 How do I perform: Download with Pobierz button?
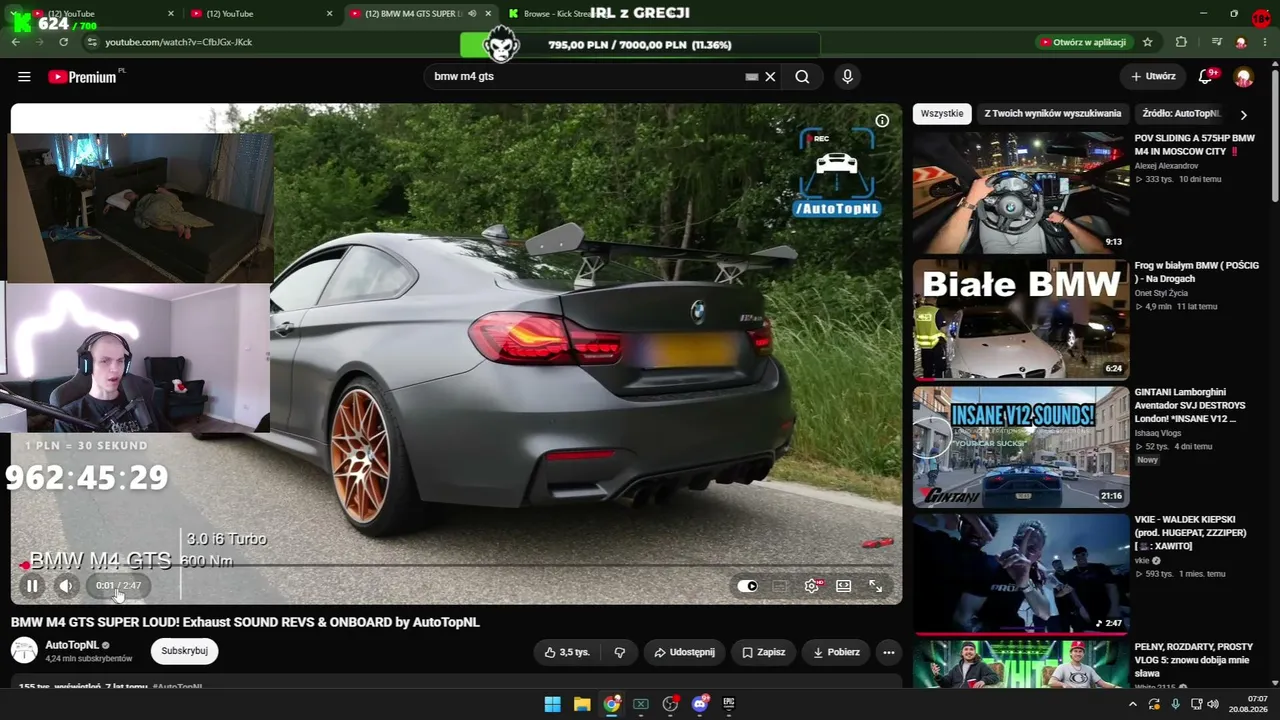tap(836, 652)
